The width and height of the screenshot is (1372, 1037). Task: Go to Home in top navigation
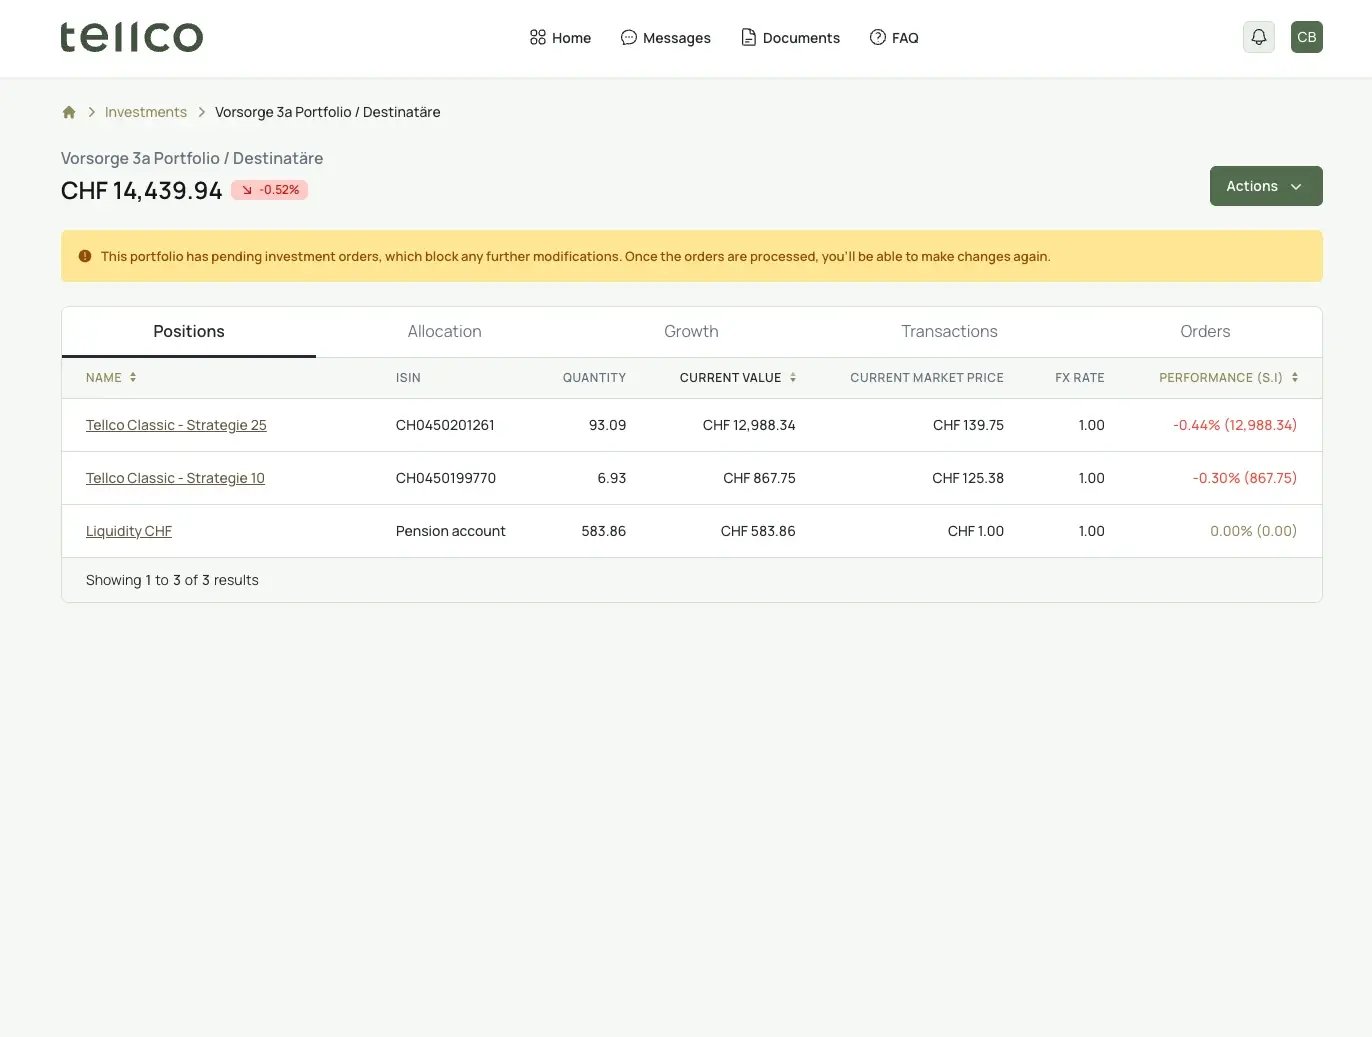(x=560, y=38)
